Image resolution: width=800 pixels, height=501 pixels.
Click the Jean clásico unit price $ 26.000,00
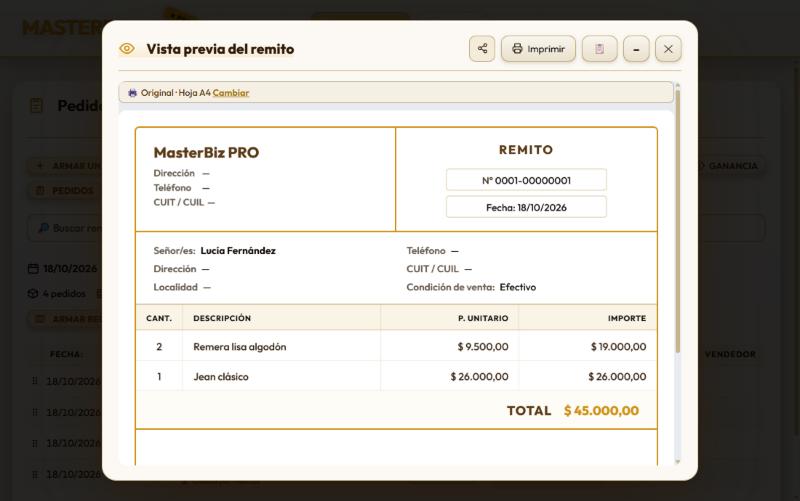[479, 377]
